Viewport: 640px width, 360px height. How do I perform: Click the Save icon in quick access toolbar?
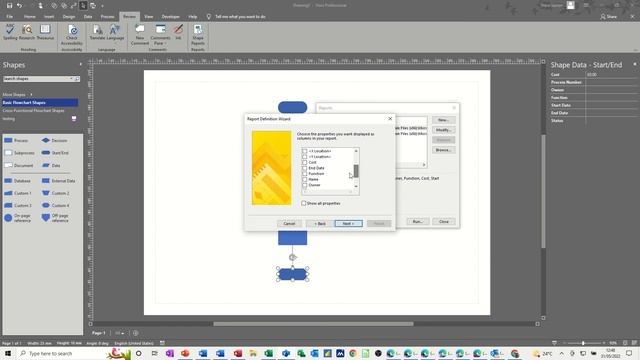click(x=9, y=6)
